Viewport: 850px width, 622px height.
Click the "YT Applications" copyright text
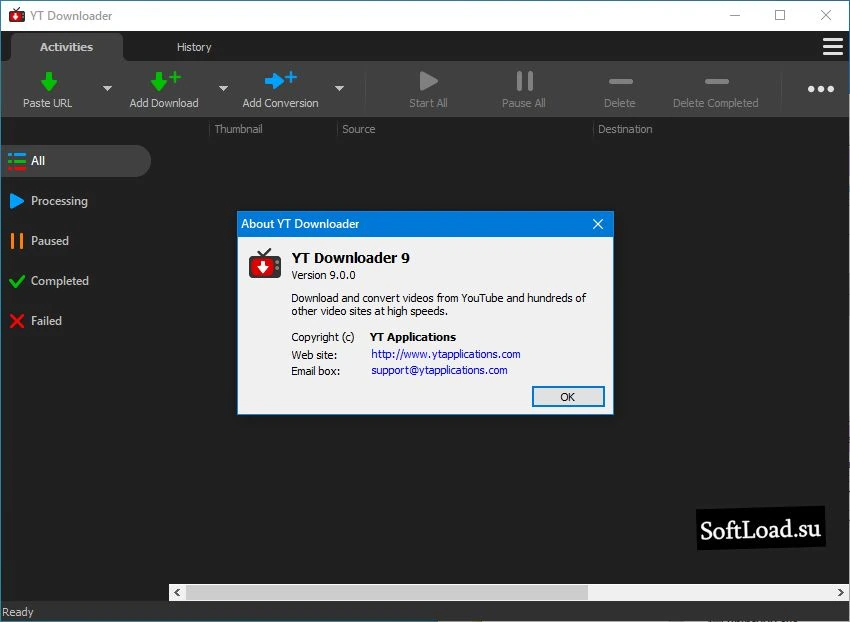[x=413, y=337]
